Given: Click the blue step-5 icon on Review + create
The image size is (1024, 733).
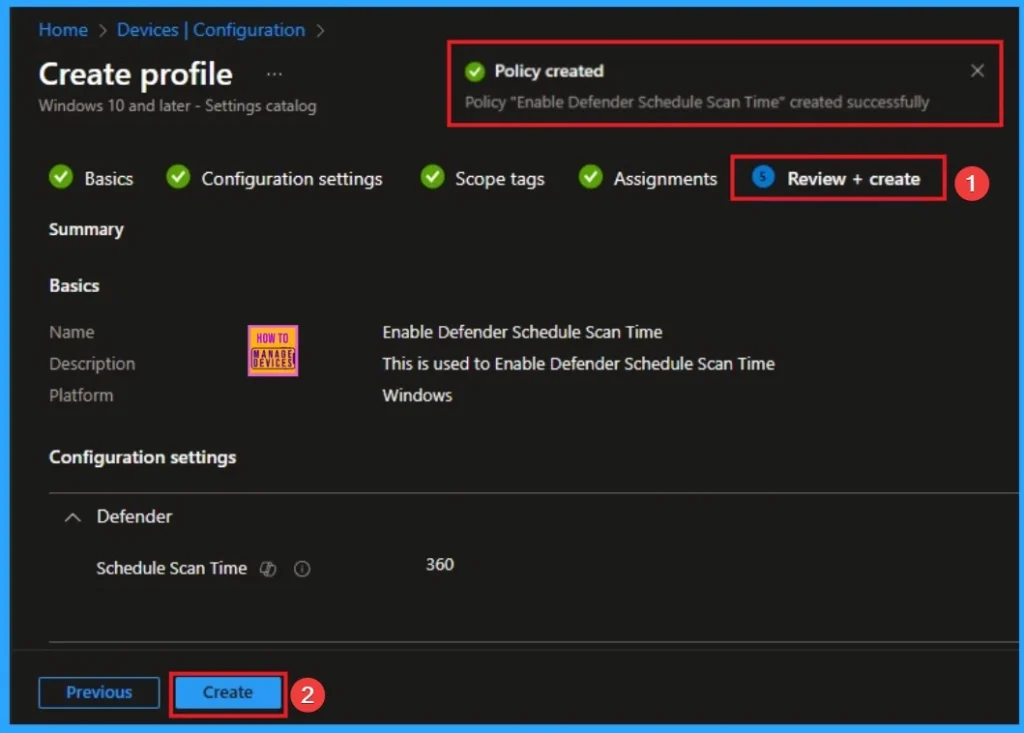Looking at the screenshot, I should (x=761, y=177).
